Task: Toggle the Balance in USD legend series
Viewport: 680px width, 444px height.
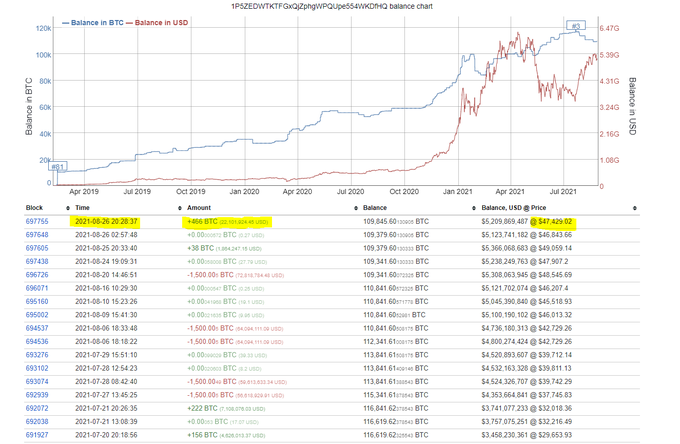Action: [x=163, y=21]
